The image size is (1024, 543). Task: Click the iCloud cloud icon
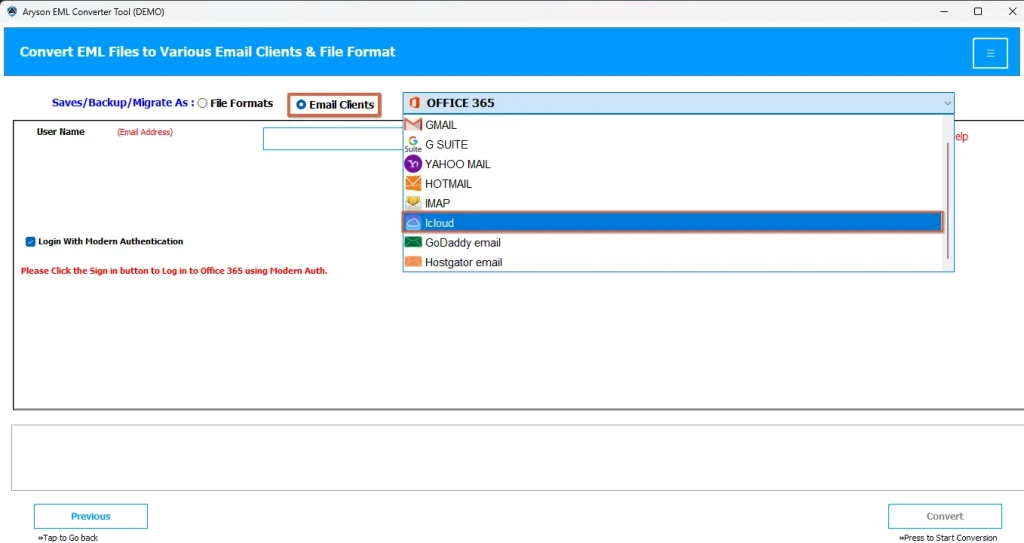pos(413,223)
